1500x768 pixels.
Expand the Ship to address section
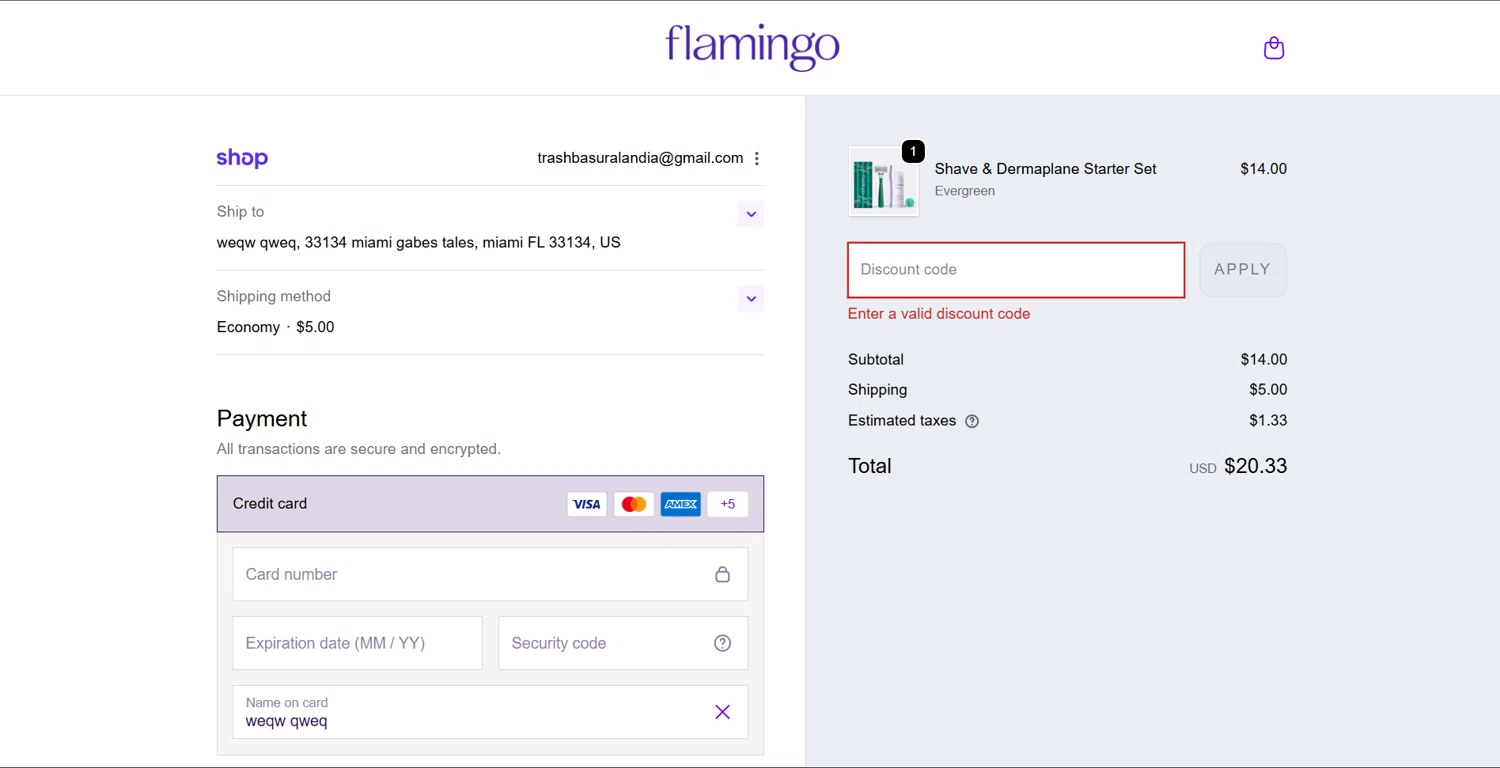tap(751, 214)
